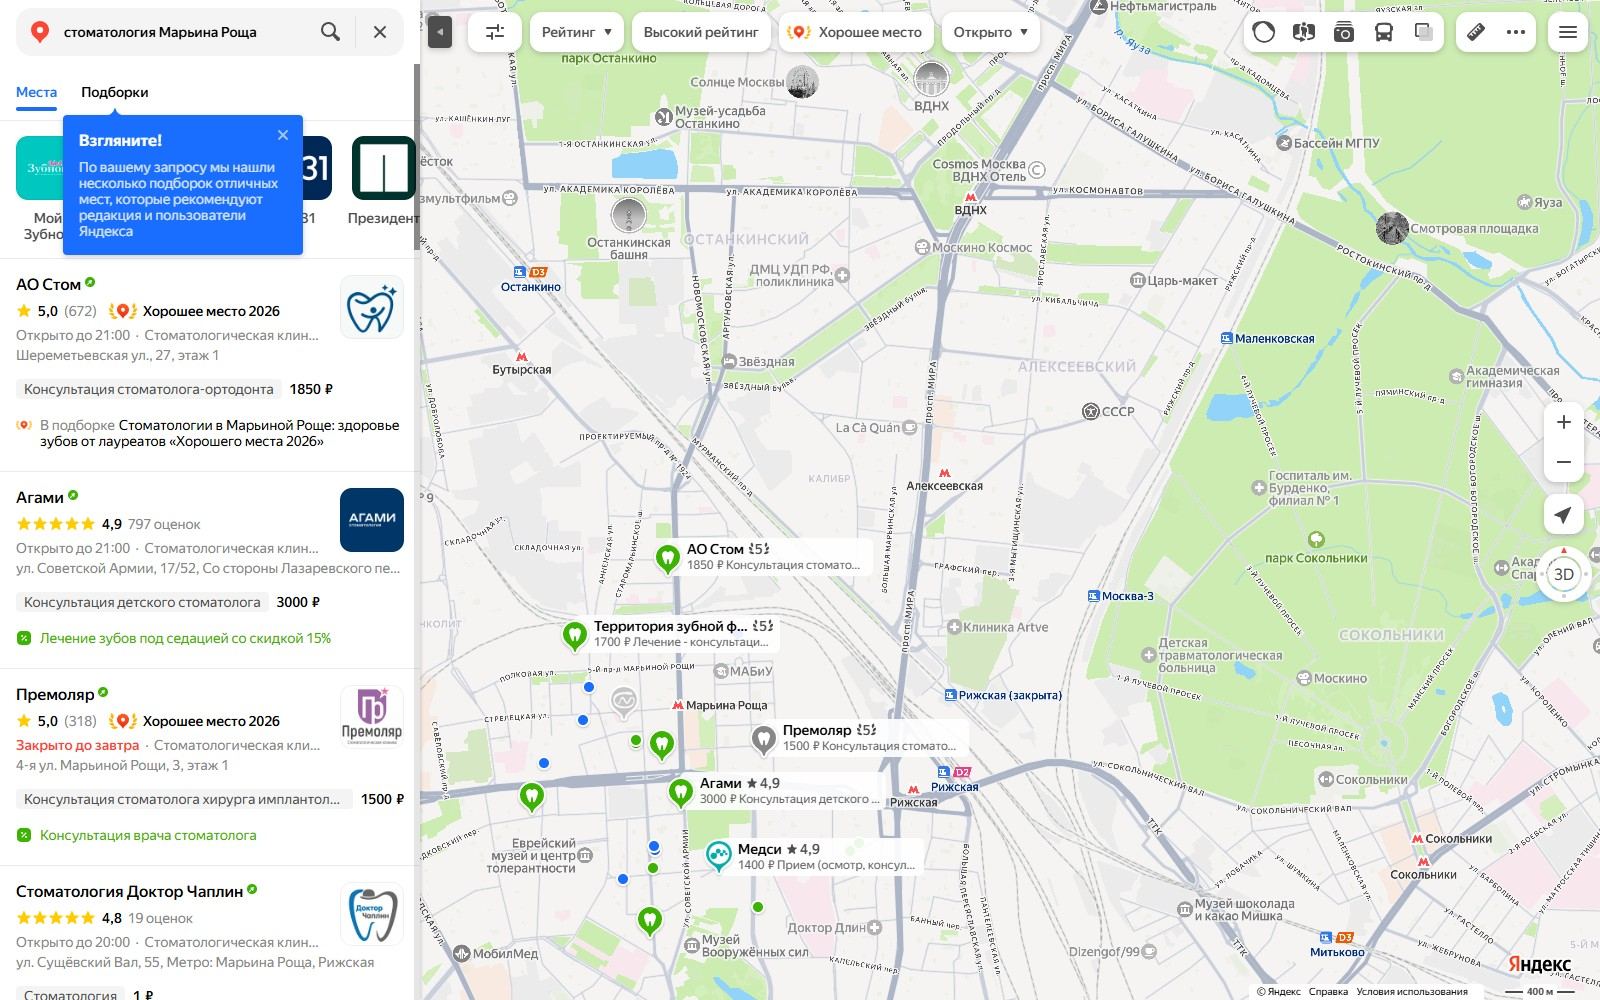Select the Места tab
This screenshot has height=1000, width=1600.
click(36, 92)
